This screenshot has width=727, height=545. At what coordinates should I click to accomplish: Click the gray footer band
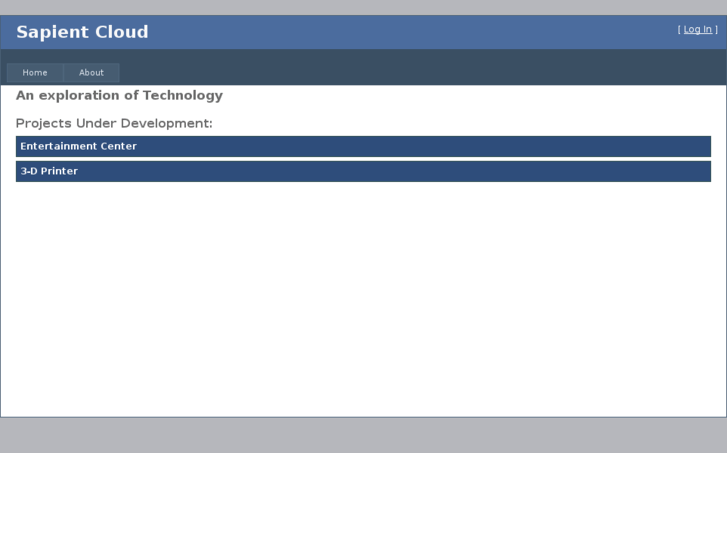[x=363, y=435]
